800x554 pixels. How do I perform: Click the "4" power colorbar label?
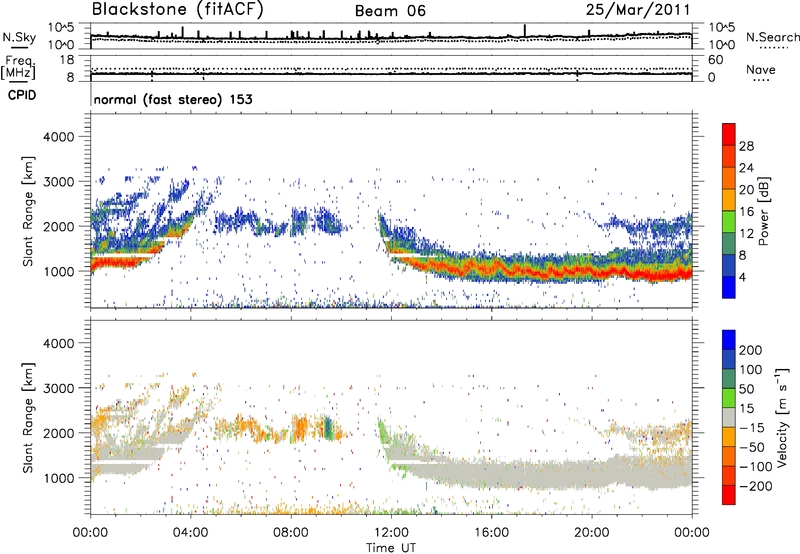742,277
